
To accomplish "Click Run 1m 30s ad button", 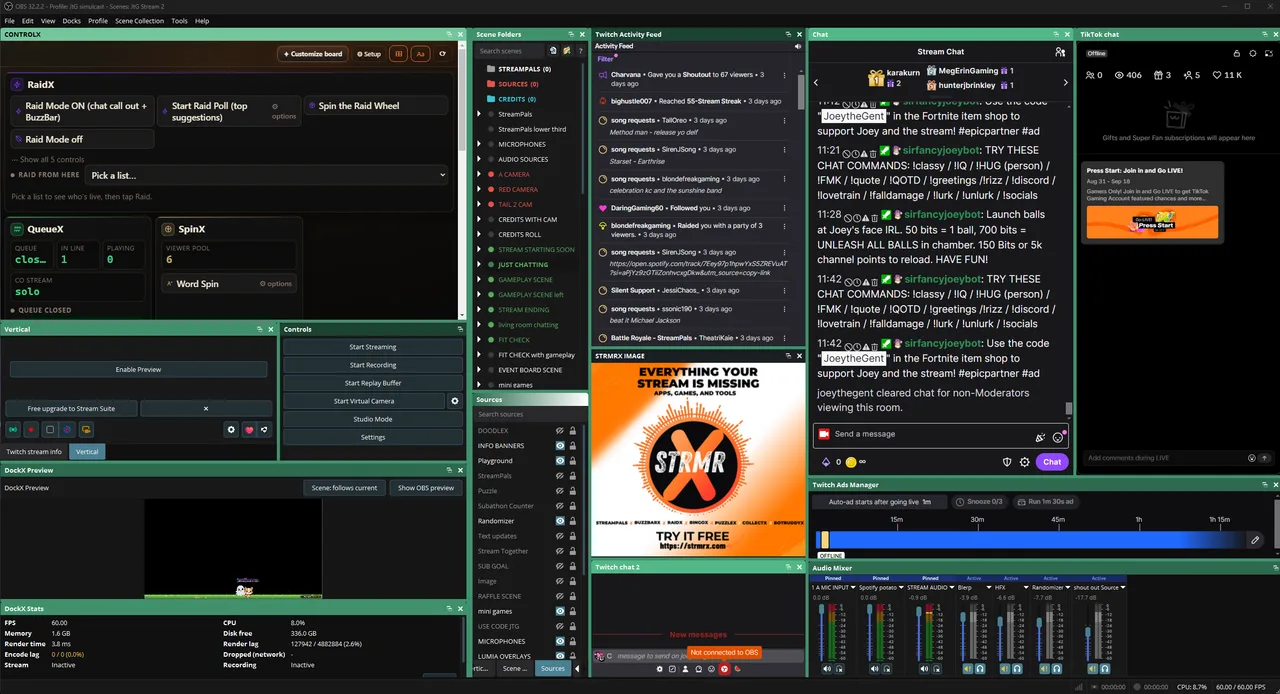I will tap(1045, 502).
